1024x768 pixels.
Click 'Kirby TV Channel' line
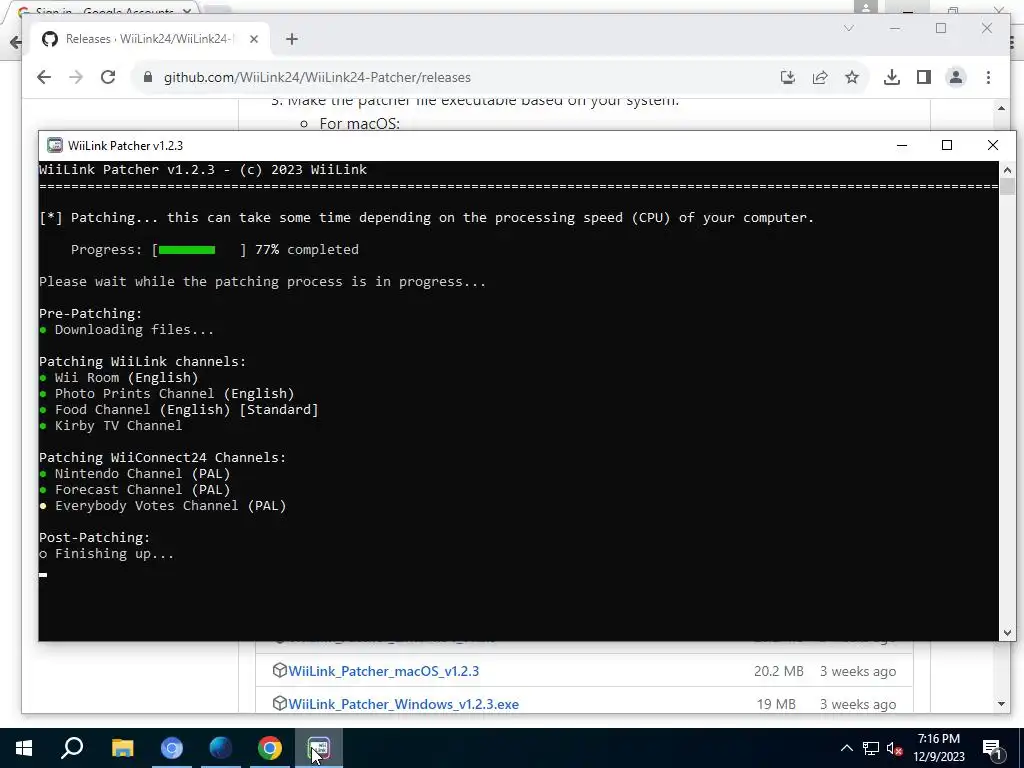pos(118,426)
